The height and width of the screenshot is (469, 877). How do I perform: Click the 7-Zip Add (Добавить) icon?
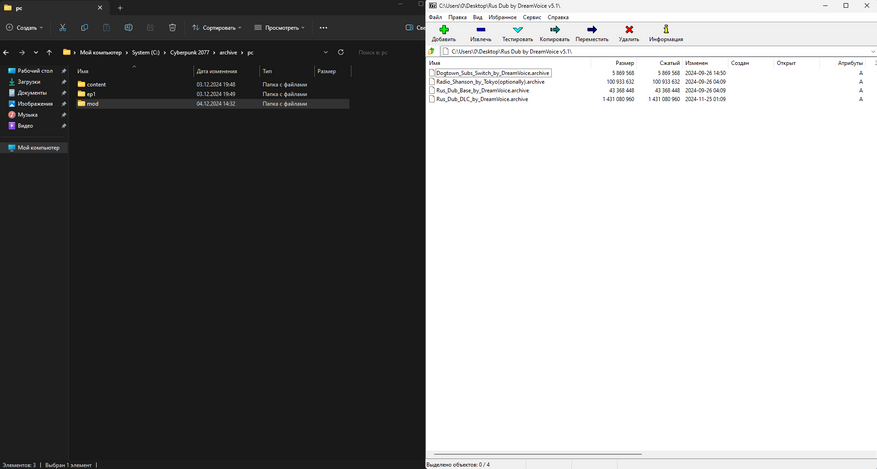click(444, 30)
